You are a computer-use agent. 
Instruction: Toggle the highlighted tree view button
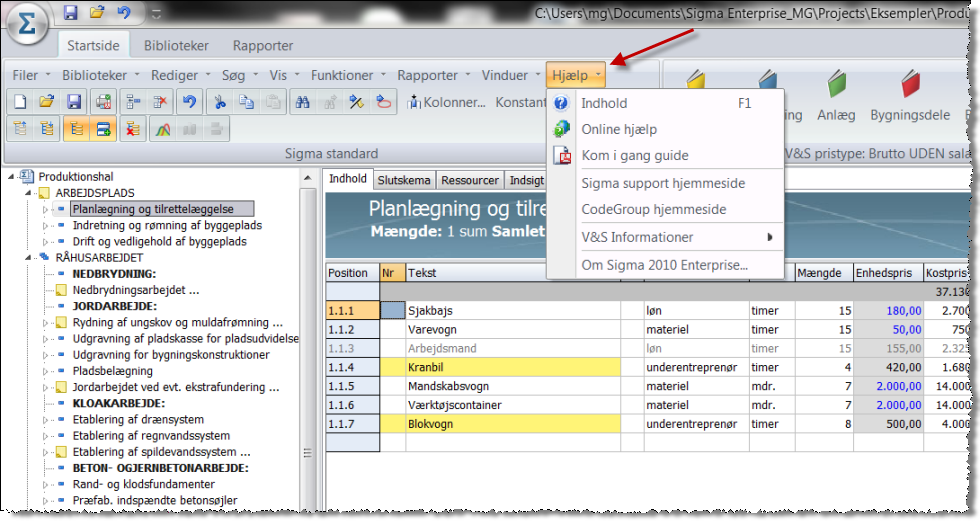pyautogui.click(x=74, y=128)
